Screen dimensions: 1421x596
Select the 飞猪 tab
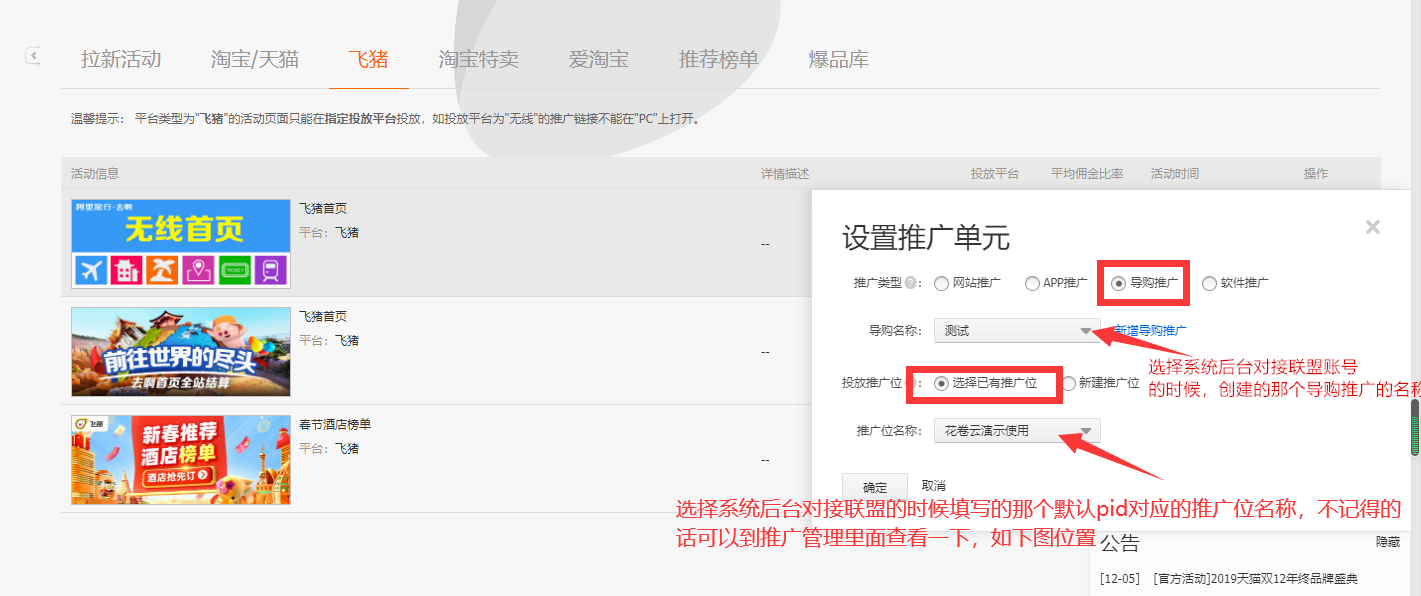368,59
